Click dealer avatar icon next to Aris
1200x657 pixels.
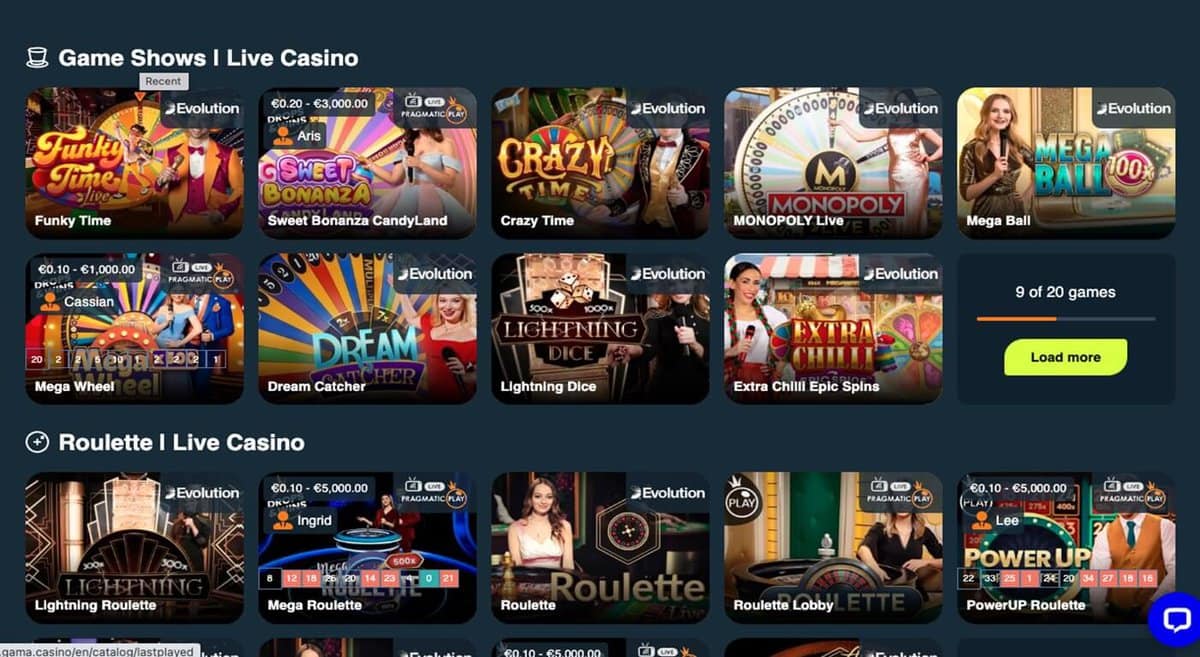pos(283,136)
